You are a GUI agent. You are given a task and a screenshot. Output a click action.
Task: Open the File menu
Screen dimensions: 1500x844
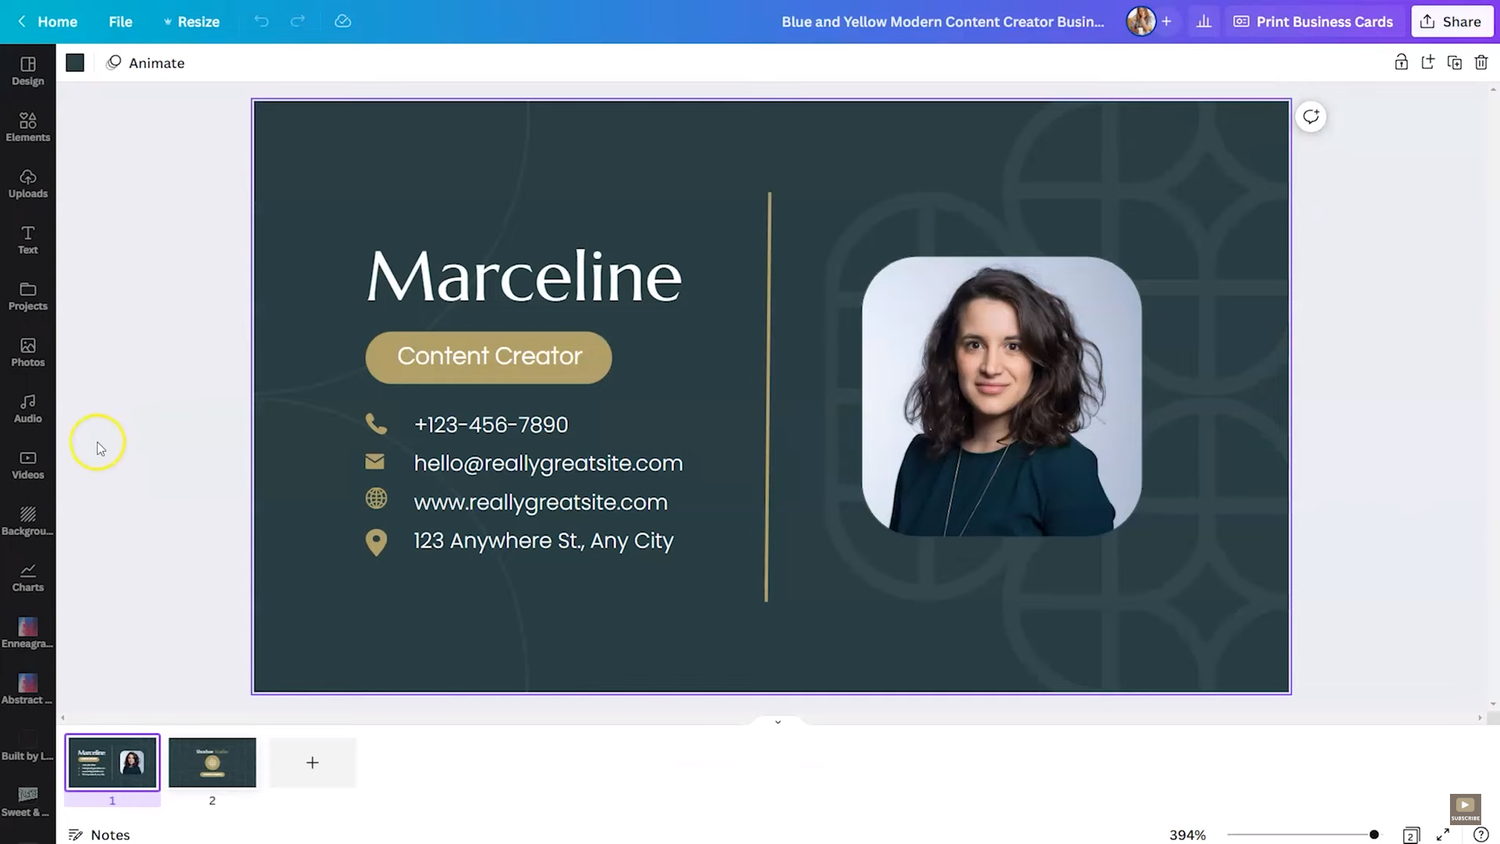pyautogui.click(x=120, y=21)
